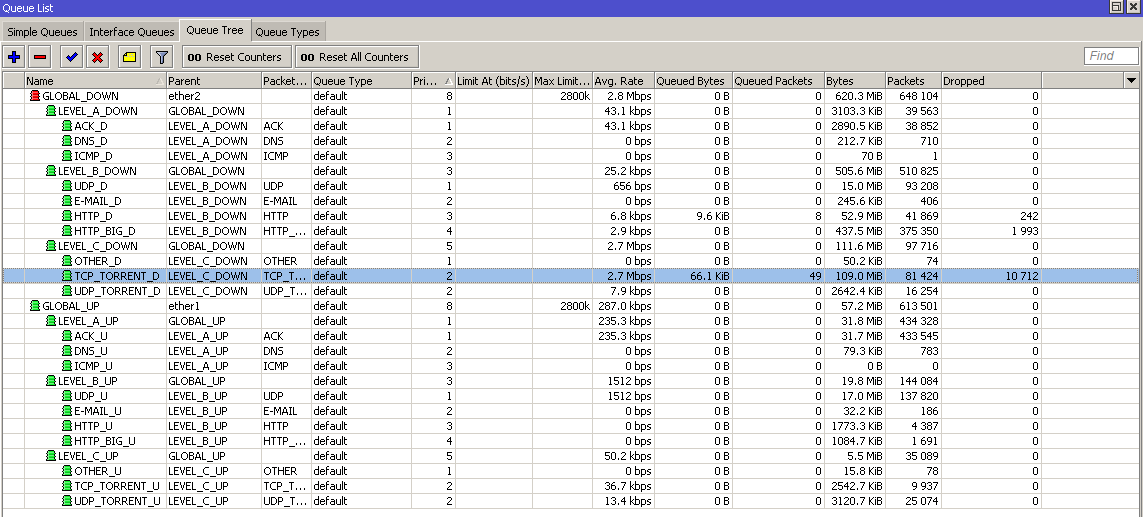Screen dimensions: 1143x517
Task: Click the 287.0 kbps avg rate cell
Action: [x=623, y=306]
